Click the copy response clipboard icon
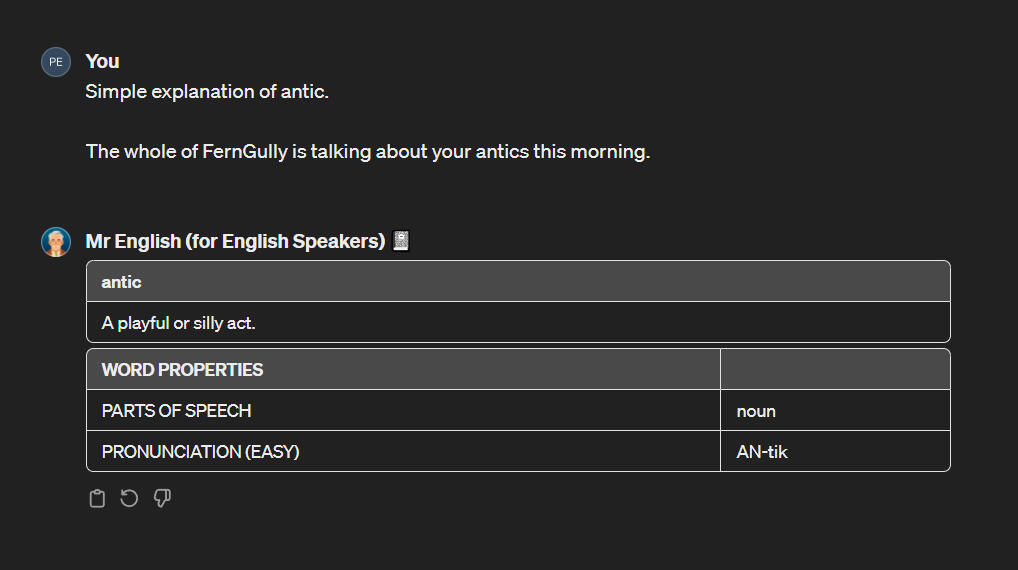 tap(97, 498)
